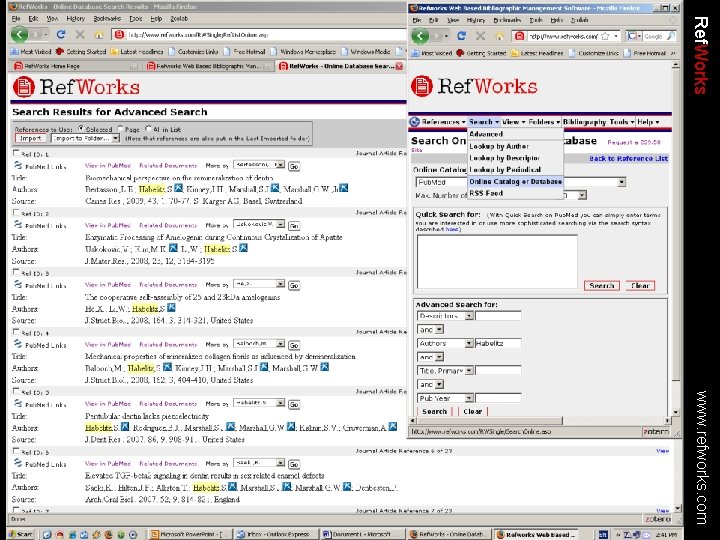Open Max Number of References dropdown
The width and height of the screenshot is (720, 540).
pyautogui.click(x=582, y=195)
